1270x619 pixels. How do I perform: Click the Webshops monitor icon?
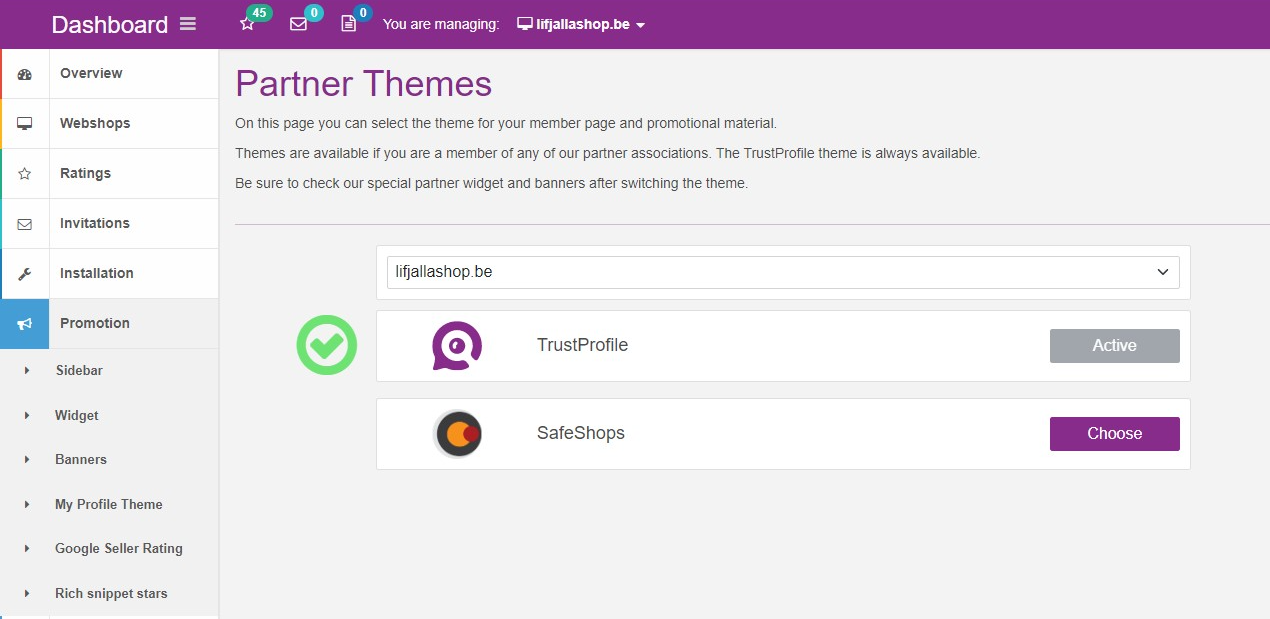[x=25, y=124]
